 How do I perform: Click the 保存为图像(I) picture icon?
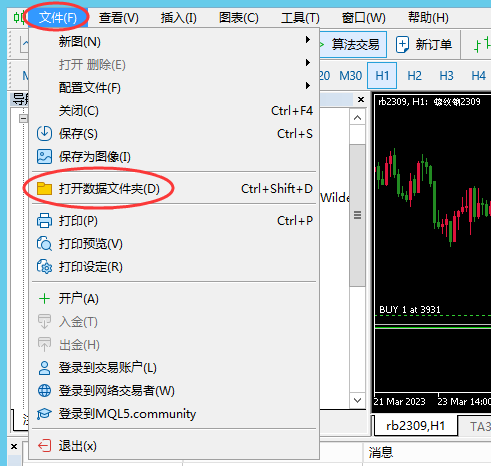(x=44, y=156)
